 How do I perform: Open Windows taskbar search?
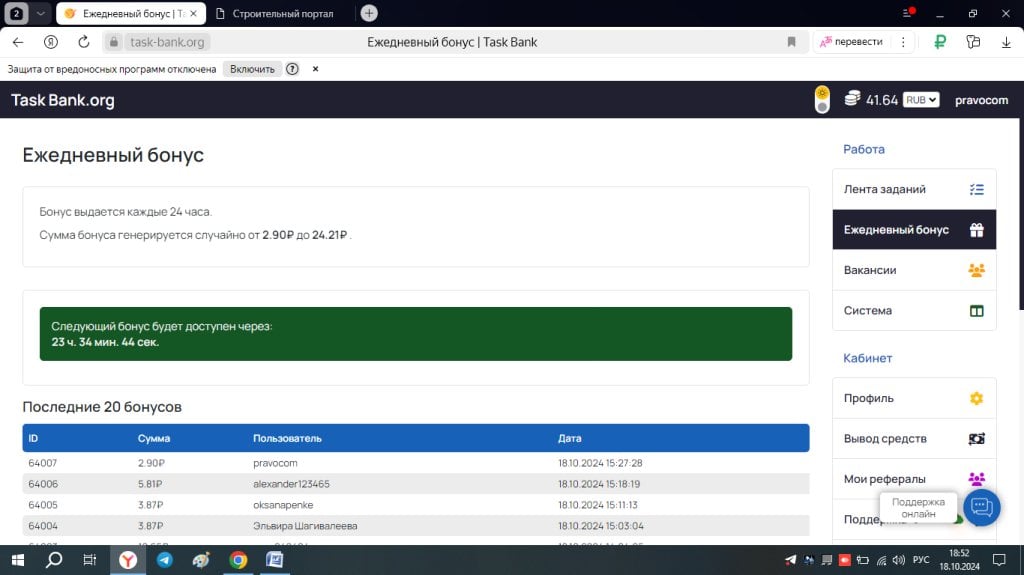(54, 560)
